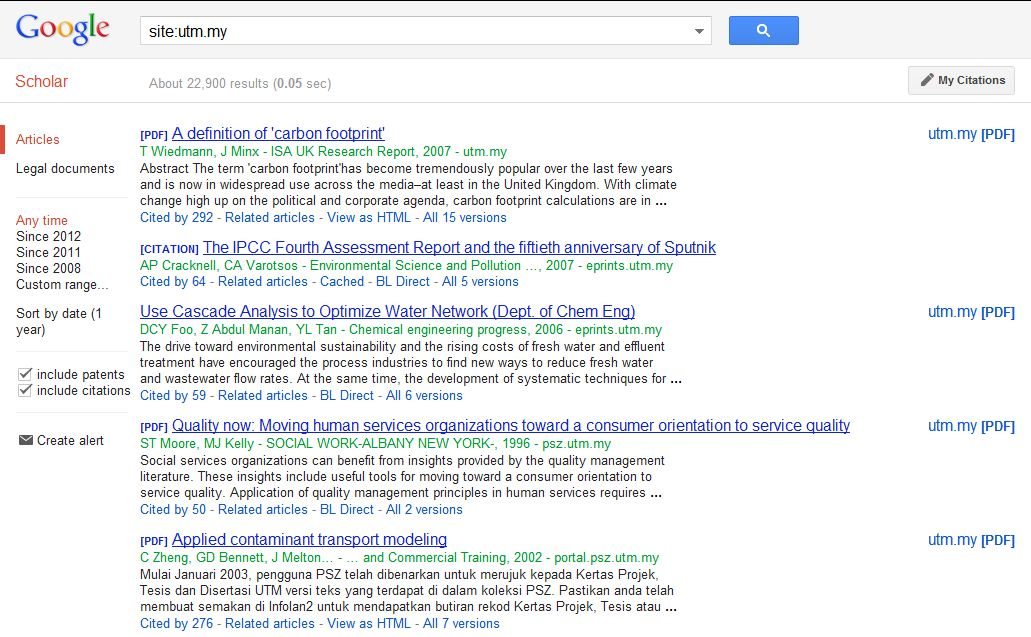Select the Legal documents filter

[65, 168]
